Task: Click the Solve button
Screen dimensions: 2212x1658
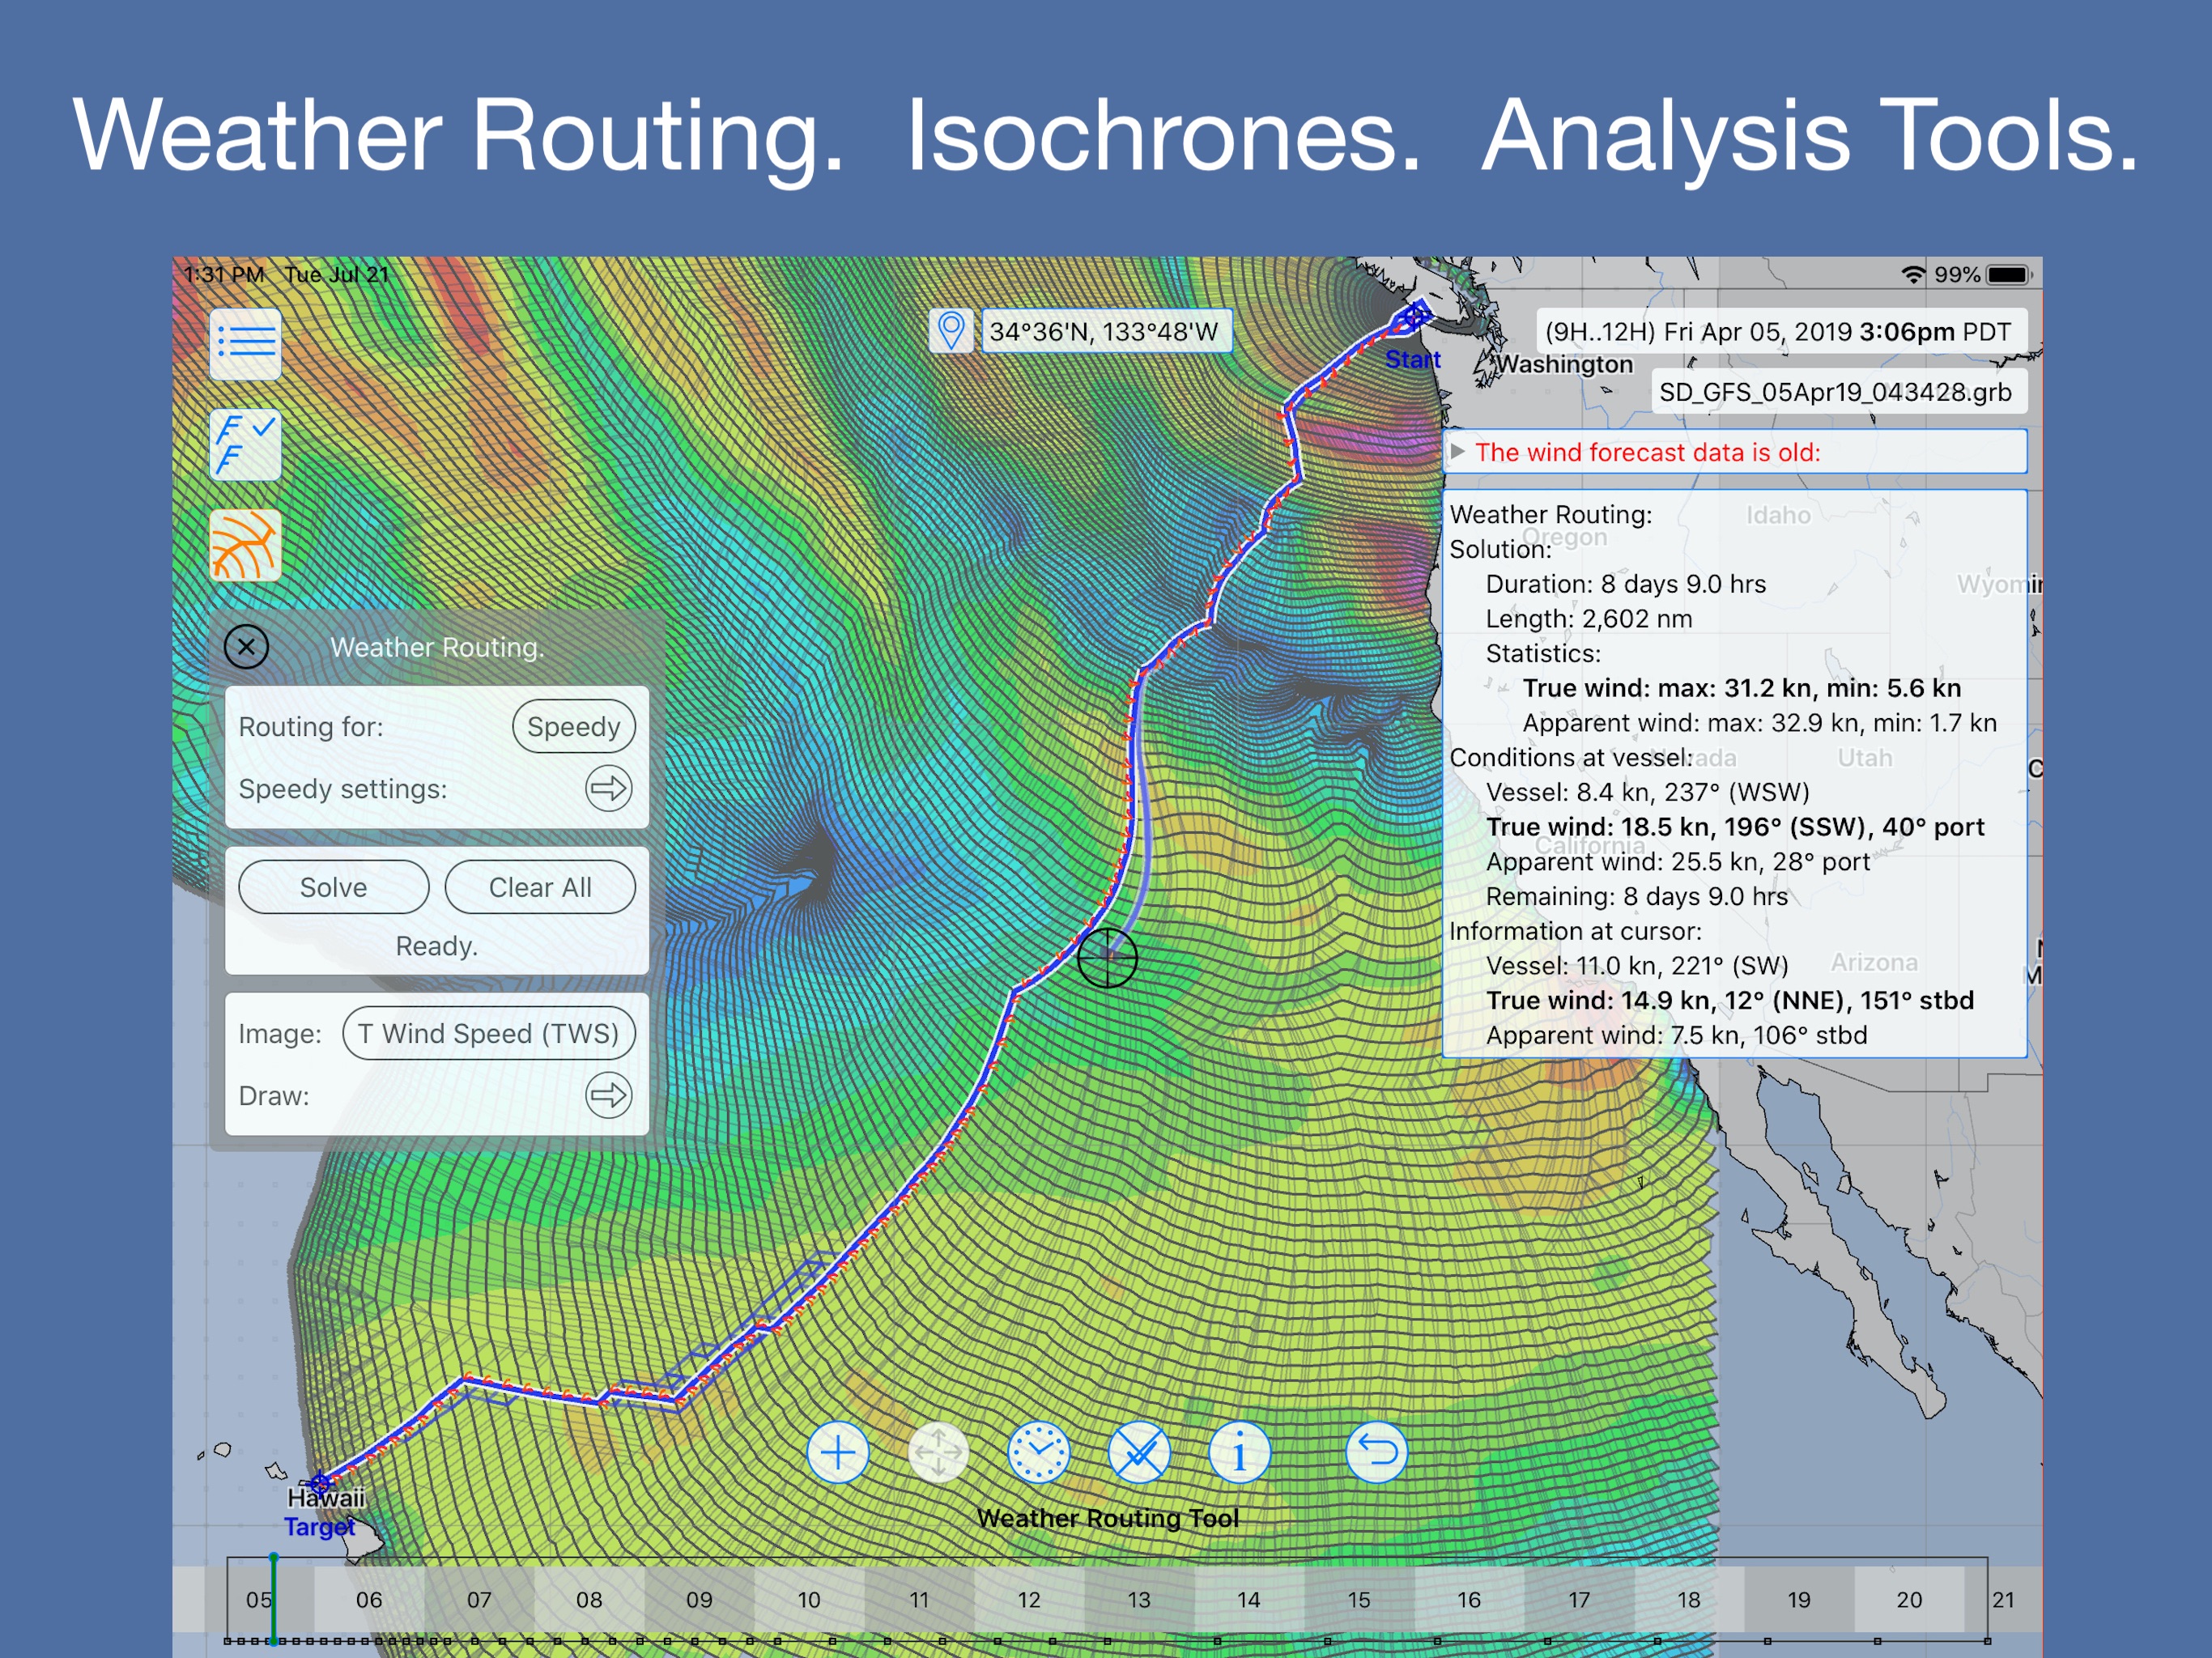Action: pyautogui.click(x=334, y=888)
